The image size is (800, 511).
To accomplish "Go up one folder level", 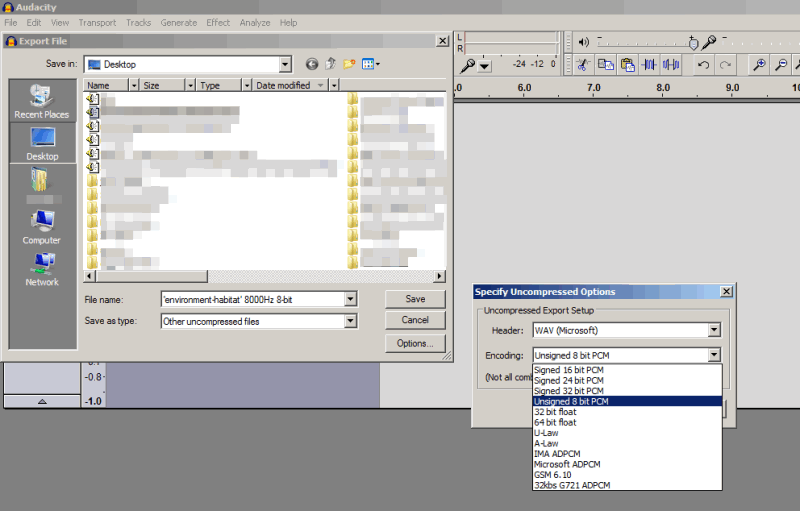I will (x=330, y=64).
